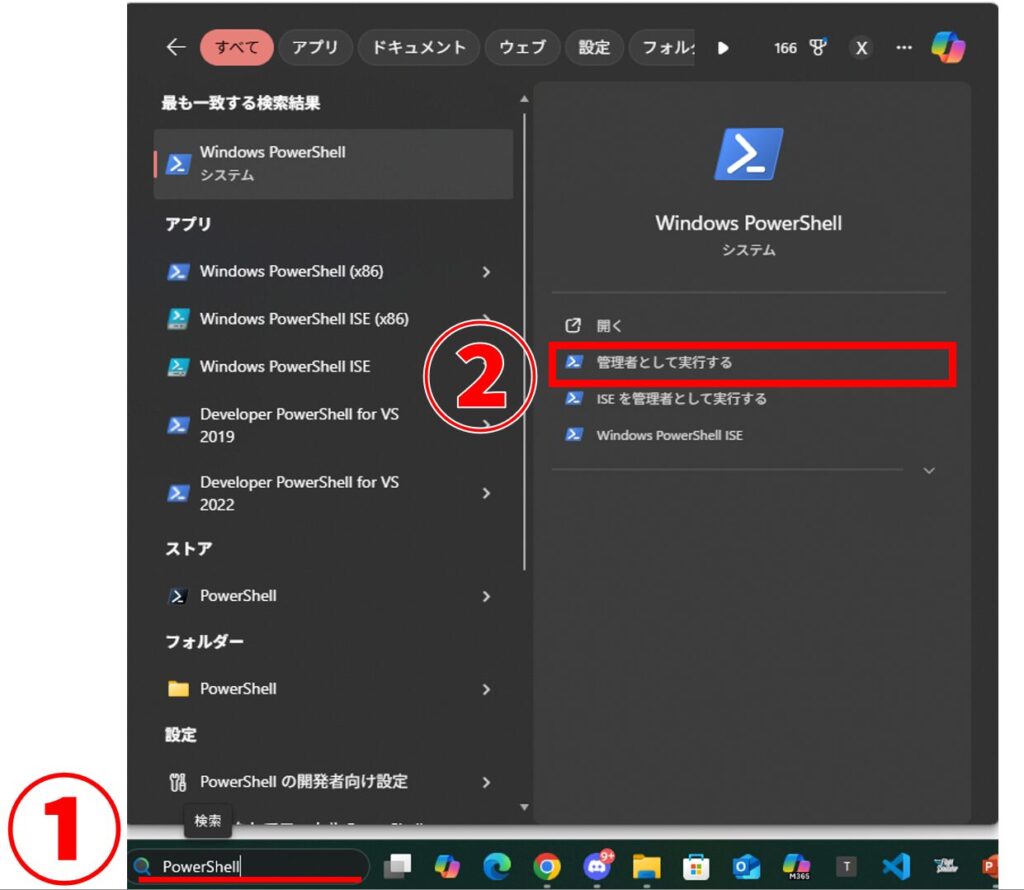Open Discord from the taskbar
This screenshot has width=1024, height=890.
tap(597, 867)
